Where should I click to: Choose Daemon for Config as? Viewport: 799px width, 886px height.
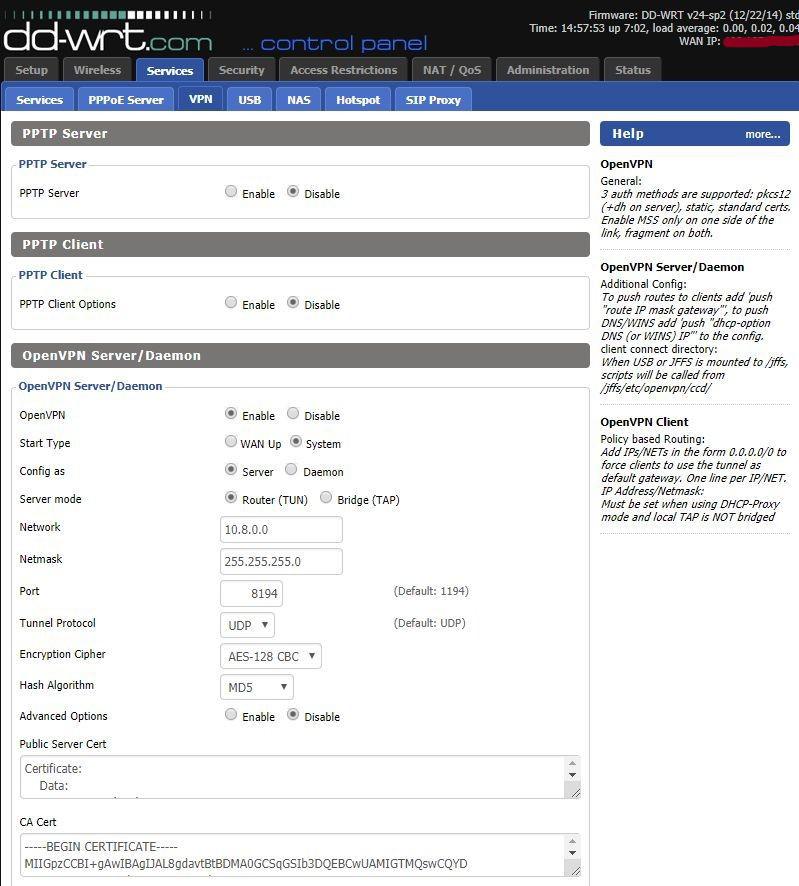[291, 469]
